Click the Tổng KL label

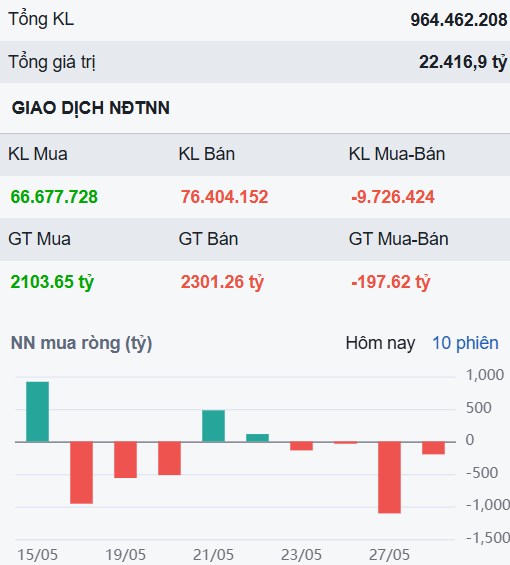tap(41, 19)
